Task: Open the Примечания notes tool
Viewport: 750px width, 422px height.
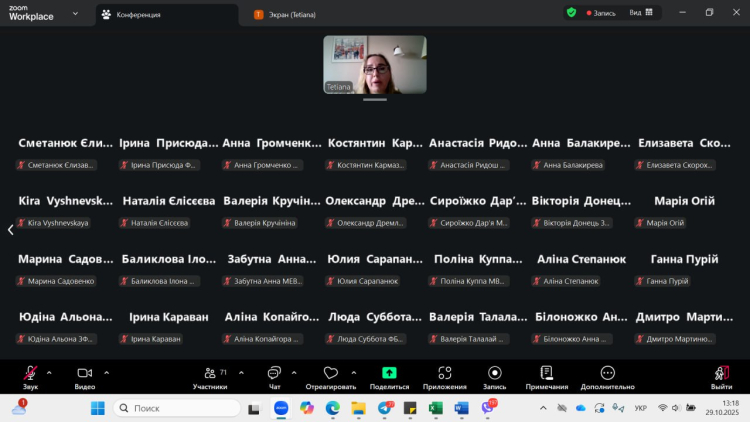Action: tap(547, 375)
